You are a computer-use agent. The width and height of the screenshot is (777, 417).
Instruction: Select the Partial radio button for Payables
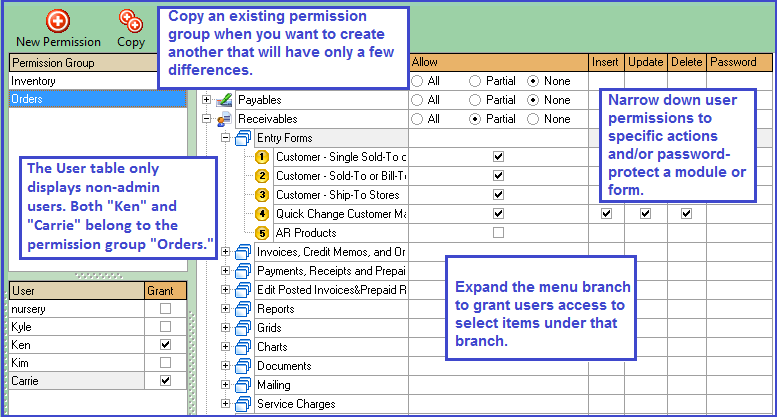pyautogui.click(x=475, y=100)
